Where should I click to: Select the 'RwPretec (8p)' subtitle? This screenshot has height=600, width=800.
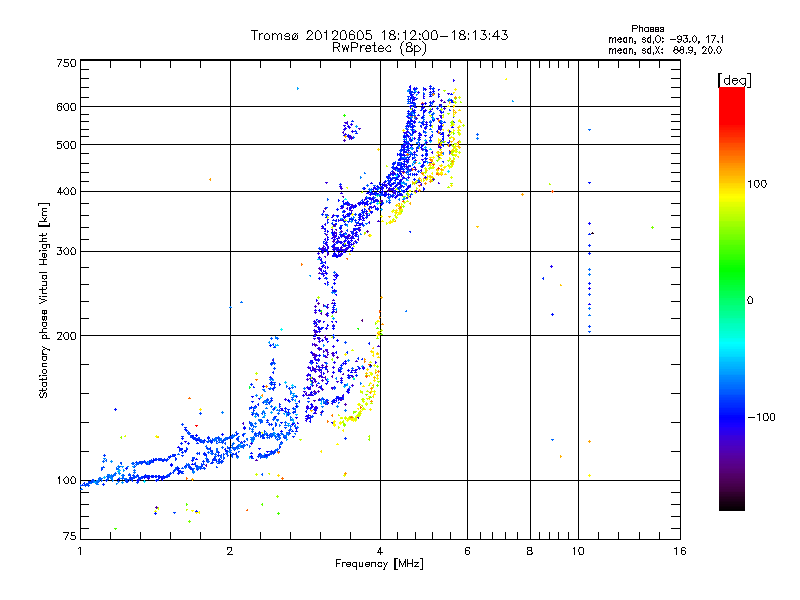pyautogui.click(x=379, y=48)
